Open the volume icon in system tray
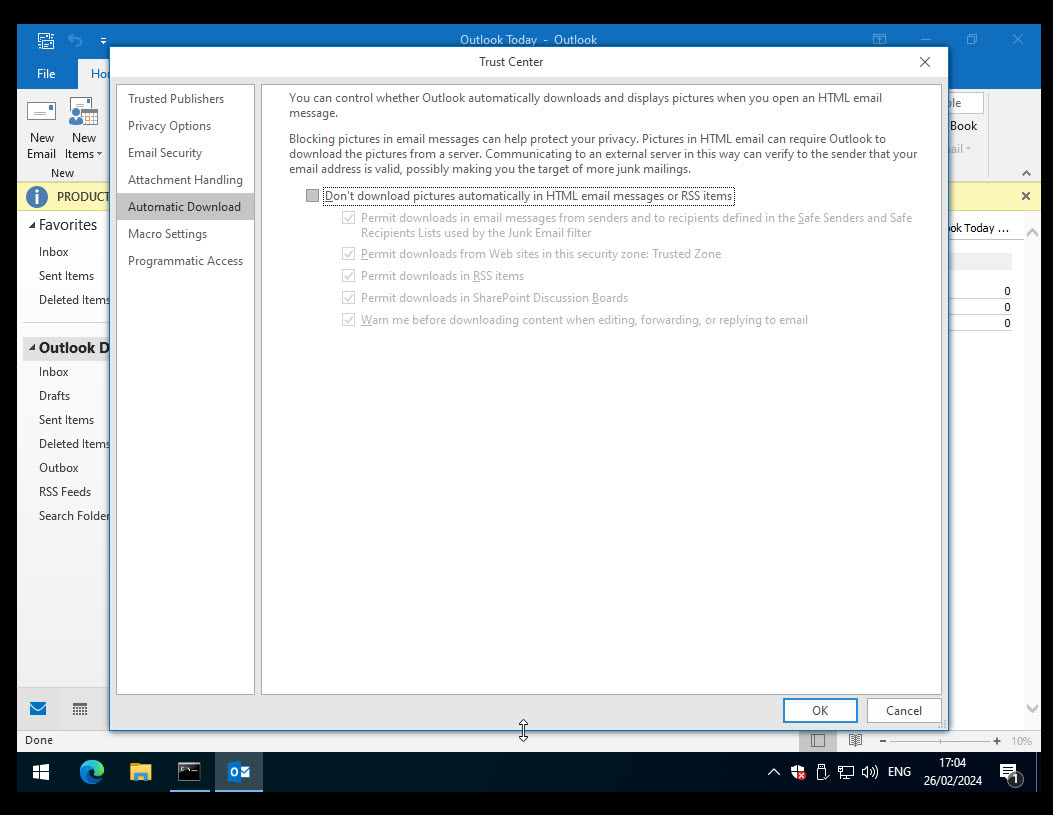 tap(869, 771)
